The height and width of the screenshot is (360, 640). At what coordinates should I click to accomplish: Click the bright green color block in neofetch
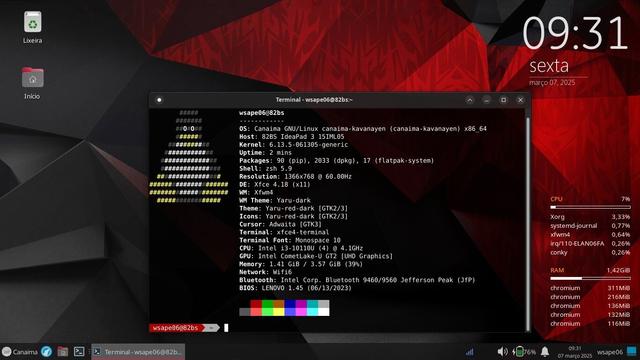pyautogui.click(x=267, y=312)
